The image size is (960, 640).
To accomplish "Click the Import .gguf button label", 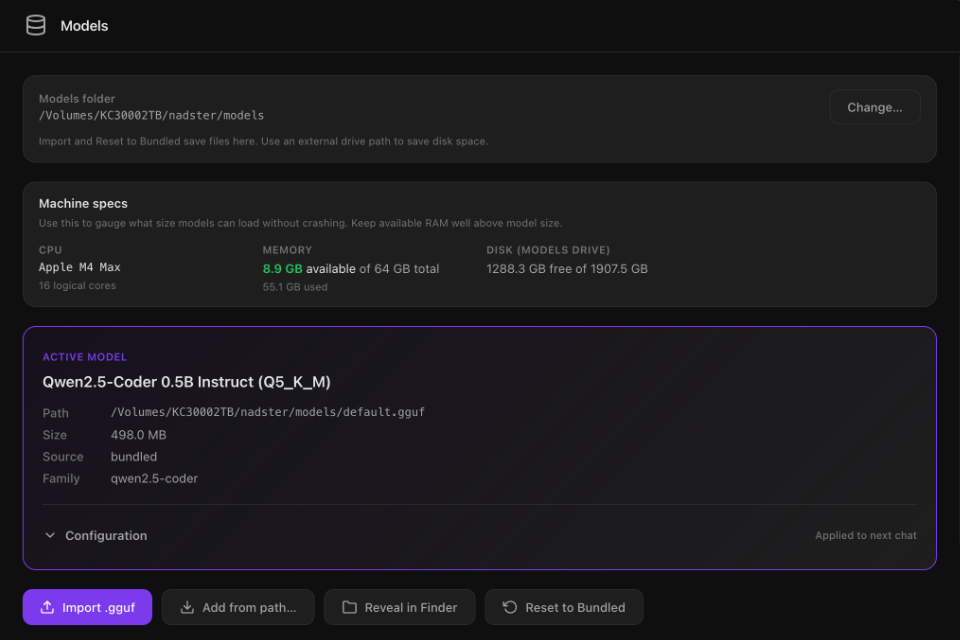I will (x=96, y=607).
